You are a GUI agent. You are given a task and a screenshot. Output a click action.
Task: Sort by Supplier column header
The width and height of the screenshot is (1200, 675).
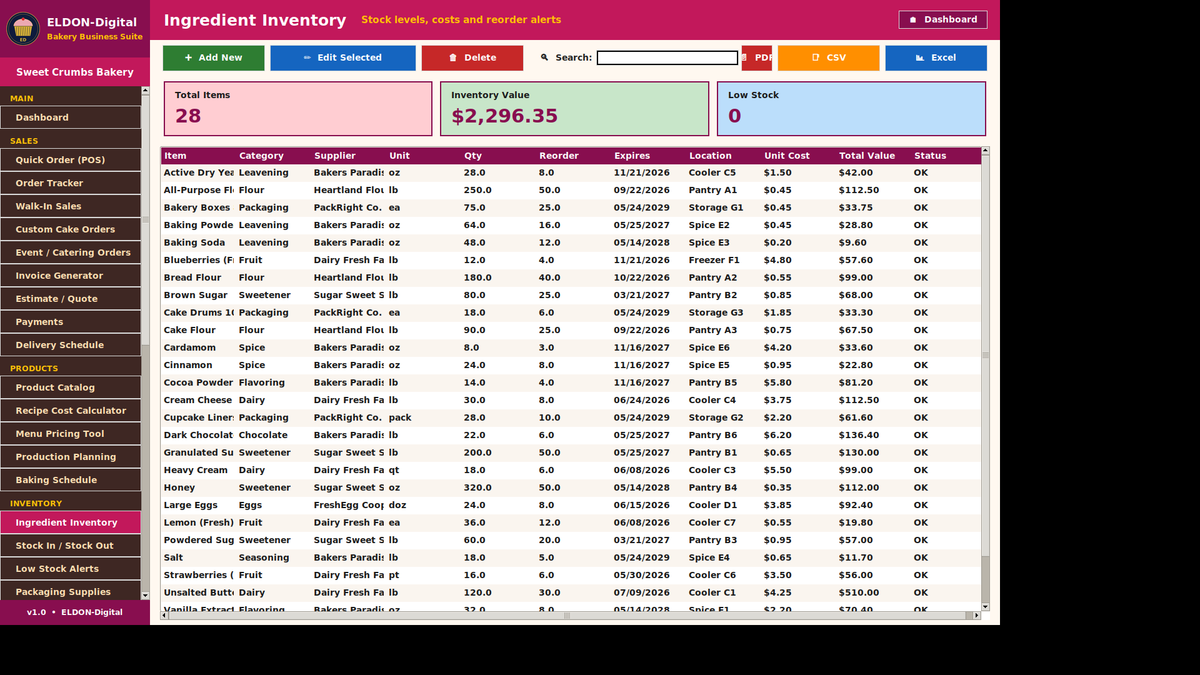coord(349,156)
